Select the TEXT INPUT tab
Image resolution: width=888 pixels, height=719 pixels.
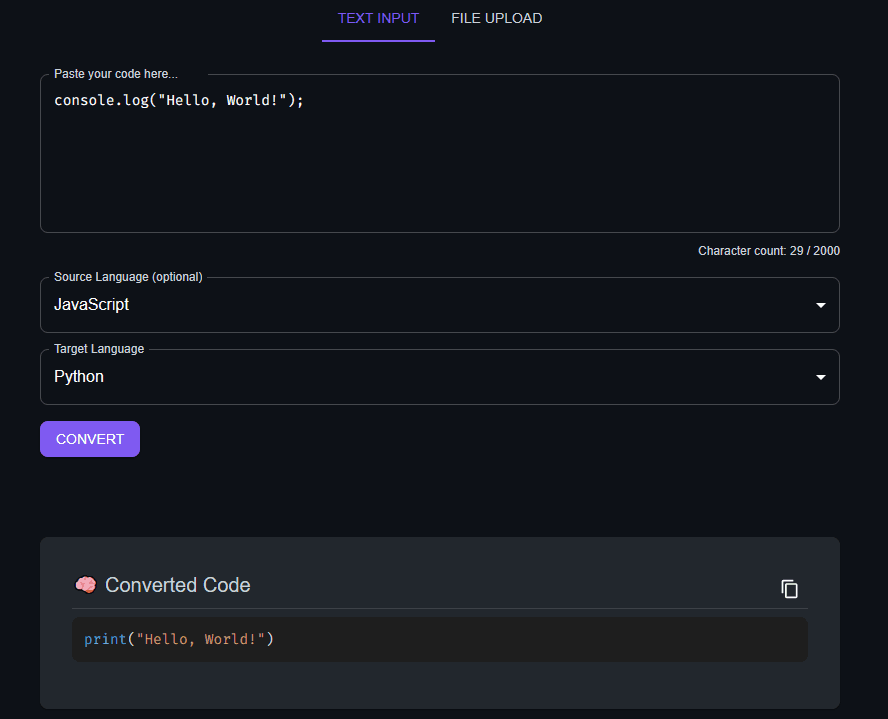(378, 18)
